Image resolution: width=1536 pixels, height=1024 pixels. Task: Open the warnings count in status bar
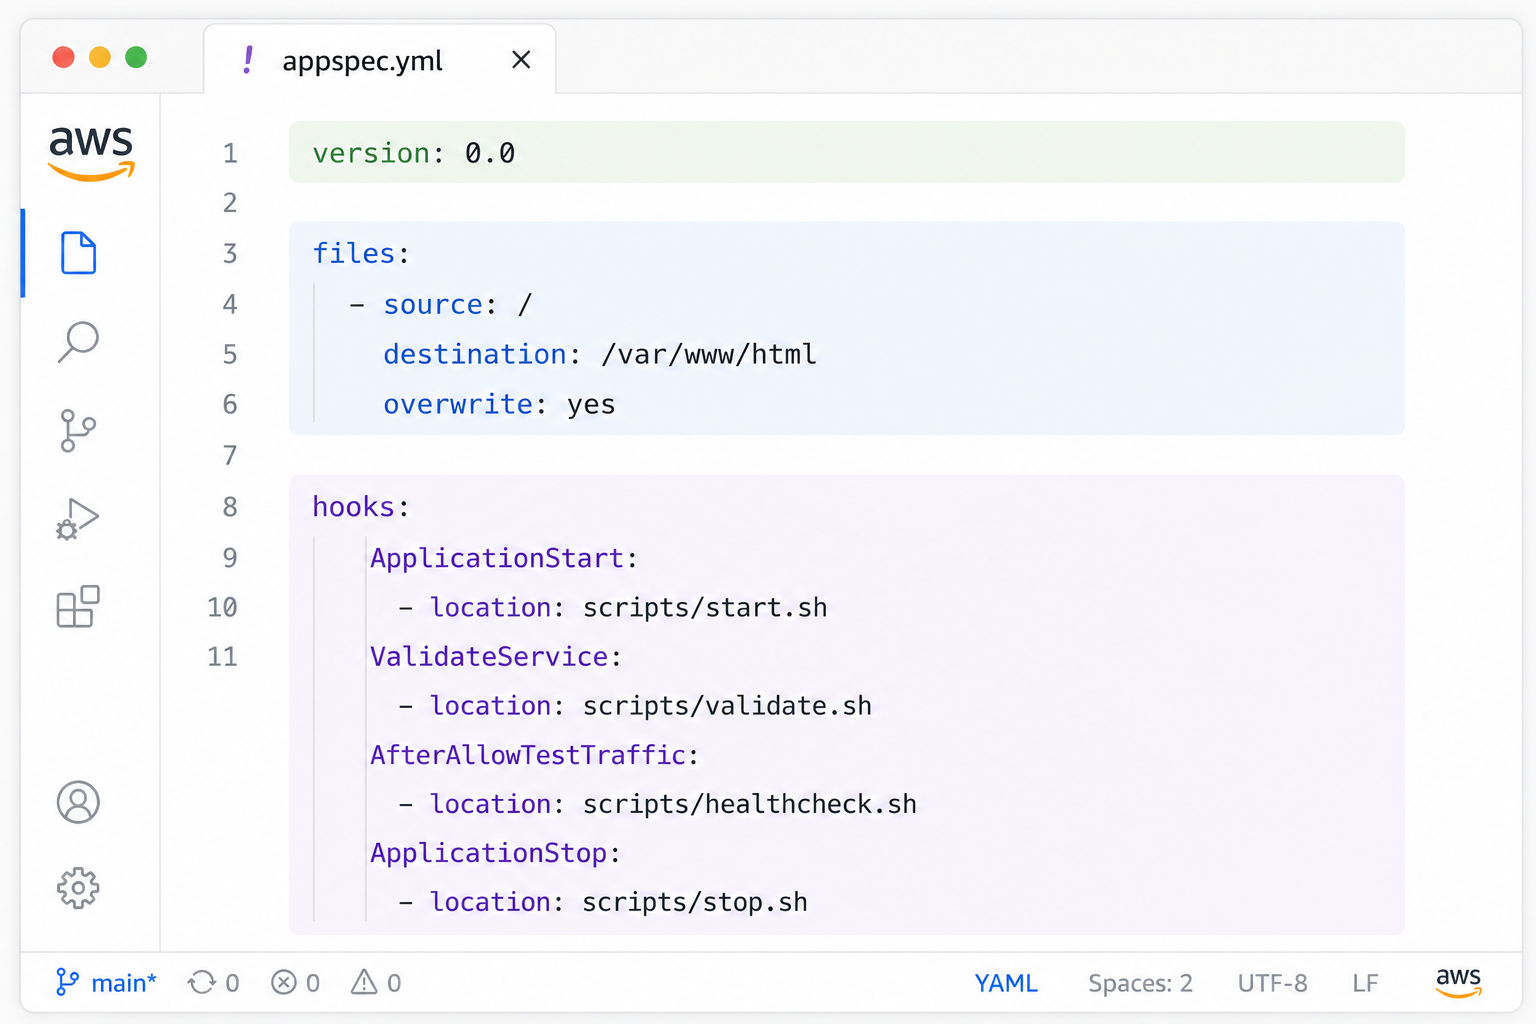pos(376,983)
